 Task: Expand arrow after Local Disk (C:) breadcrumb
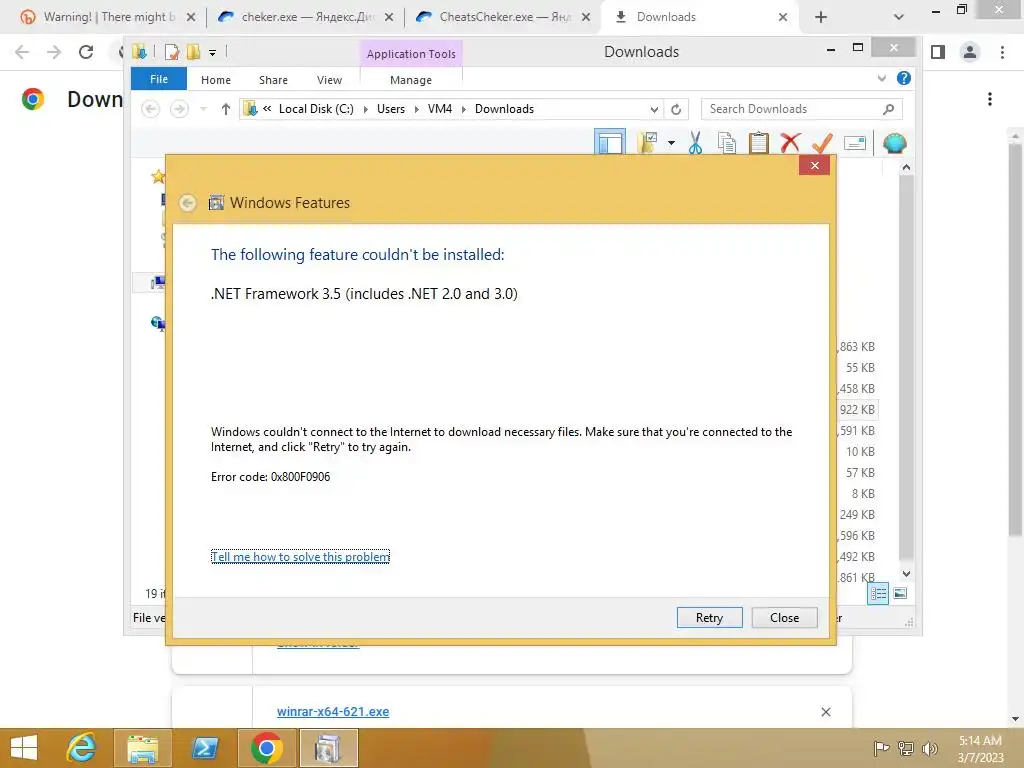click(365, 109)
